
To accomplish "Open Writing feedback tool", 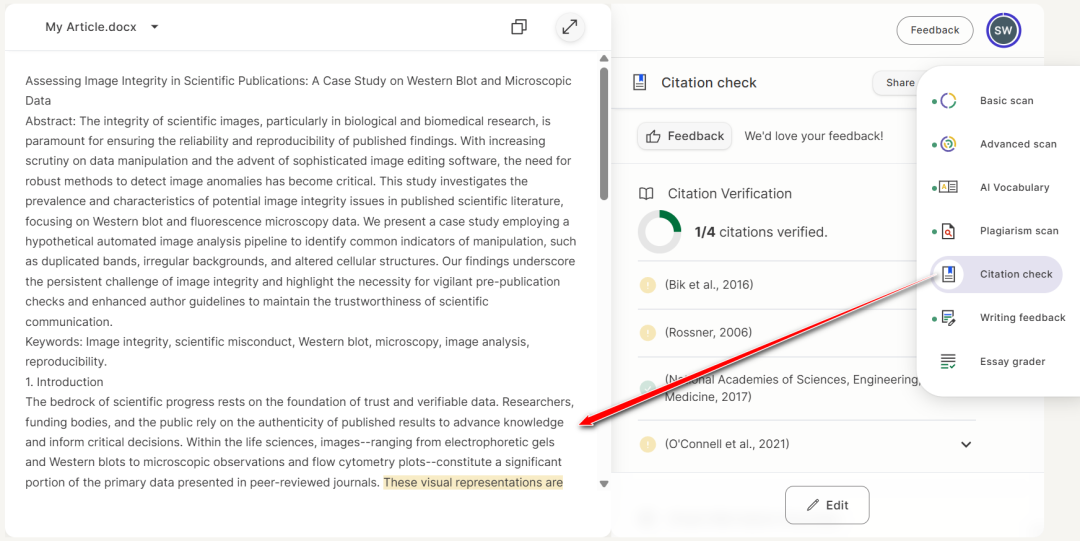I will click(x=1022, y=318).
